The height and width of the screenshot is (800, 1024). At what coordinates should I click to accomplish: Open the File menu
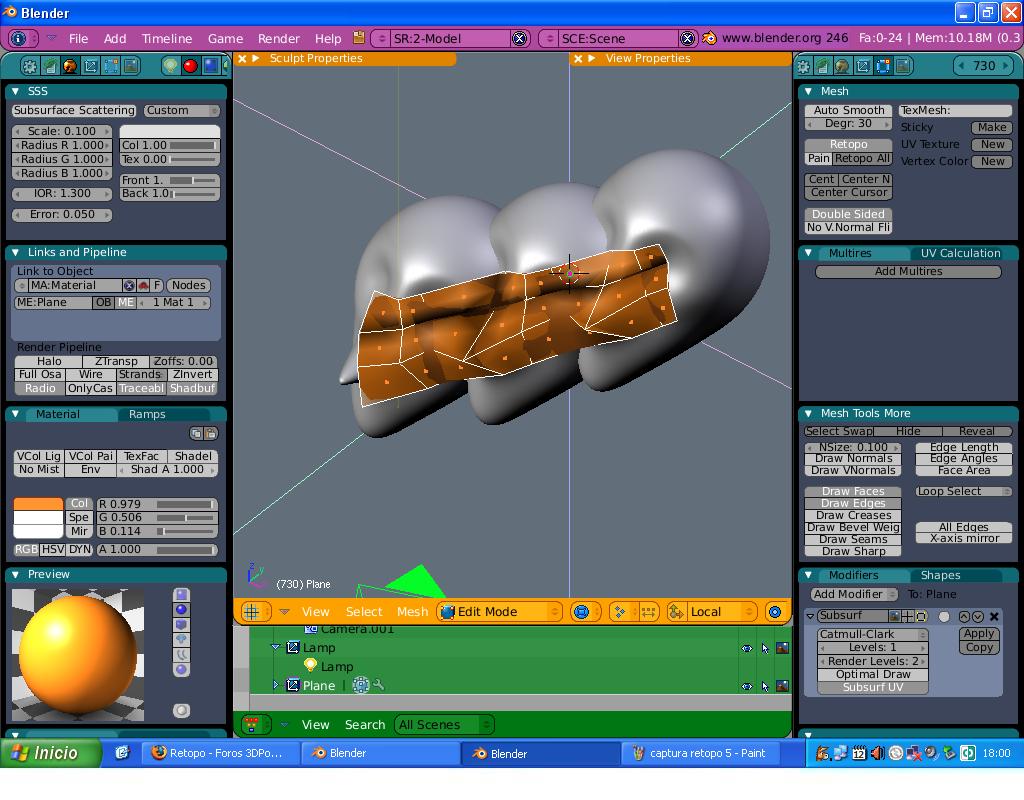point(78,39)
